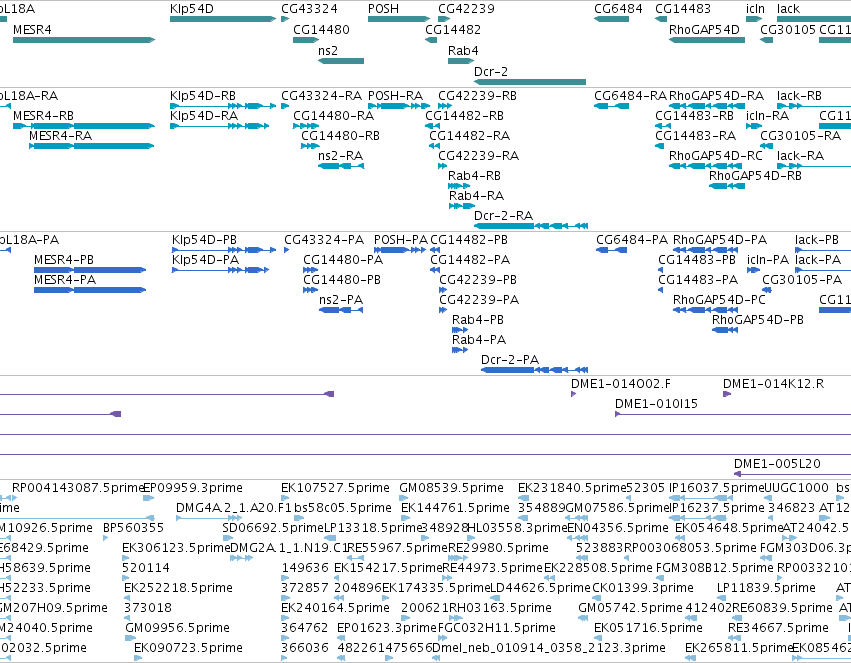Click the CG43324-PA protein label

pyautogui.click(x=324, y=240)
